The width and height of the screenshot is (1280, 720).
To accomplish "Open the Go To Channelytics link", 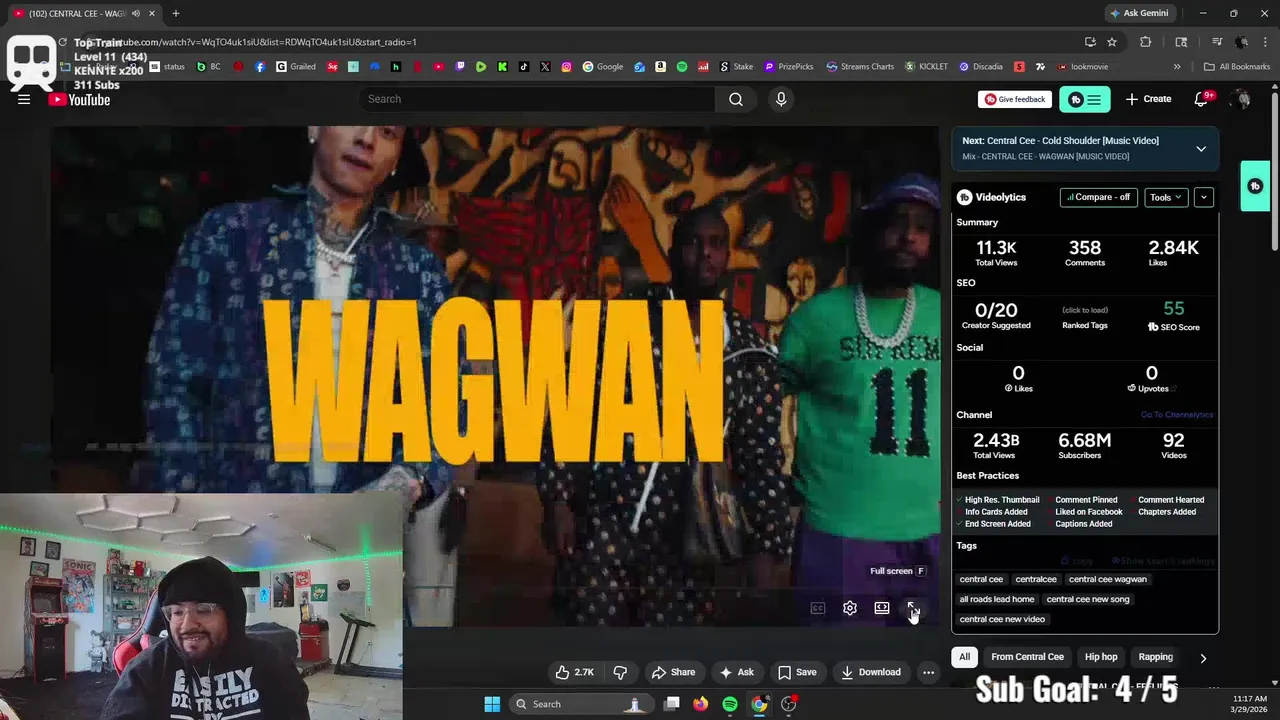I will coord(1177,415).
